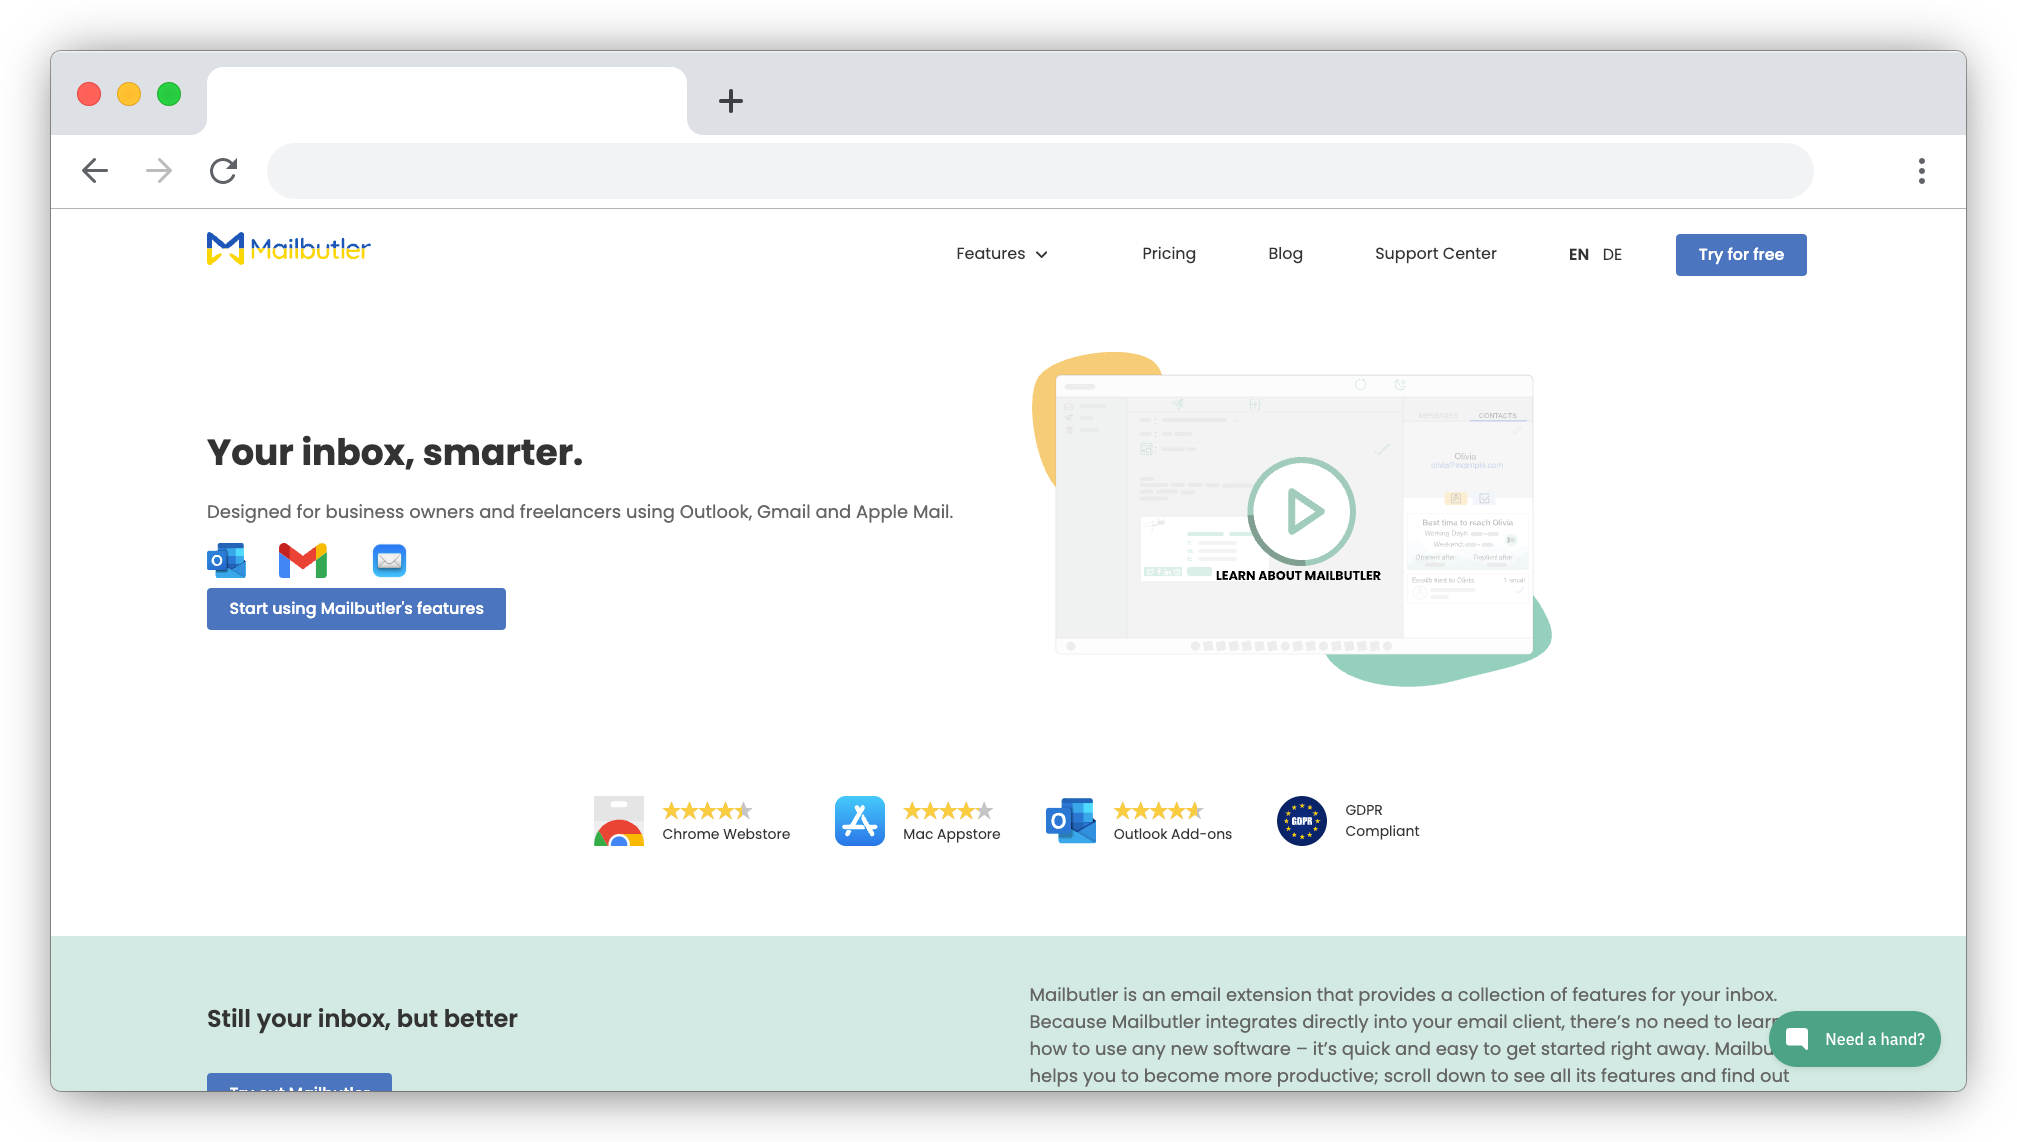Click the Outlook Add-ons label
Viewport: 2017px width, 1142px height.
point(1173,834)
